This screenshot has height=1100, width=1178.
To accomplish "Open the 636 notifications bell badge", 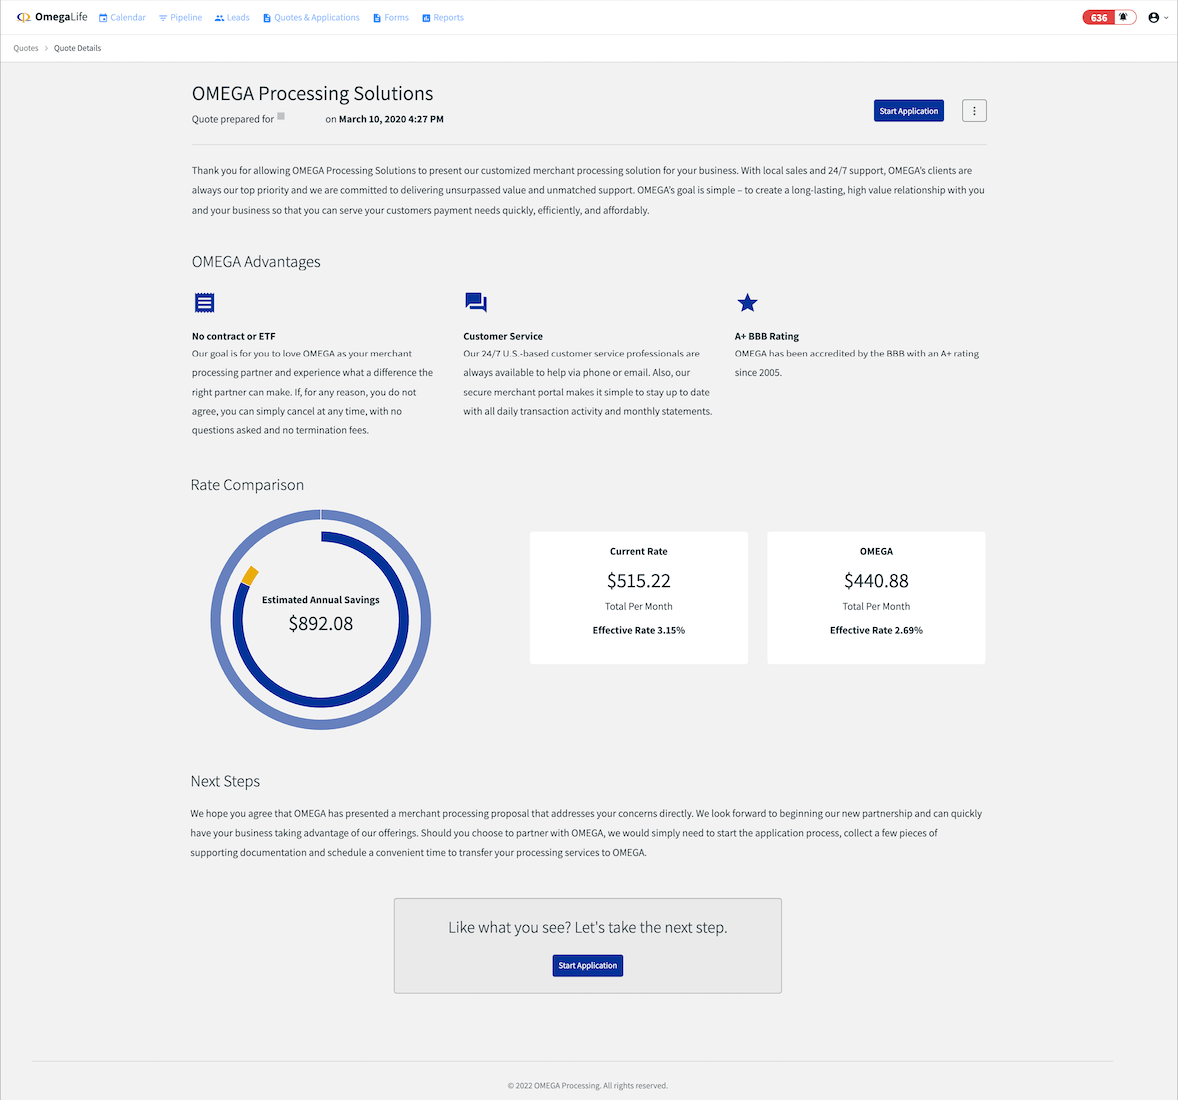I will point(1109,17).
